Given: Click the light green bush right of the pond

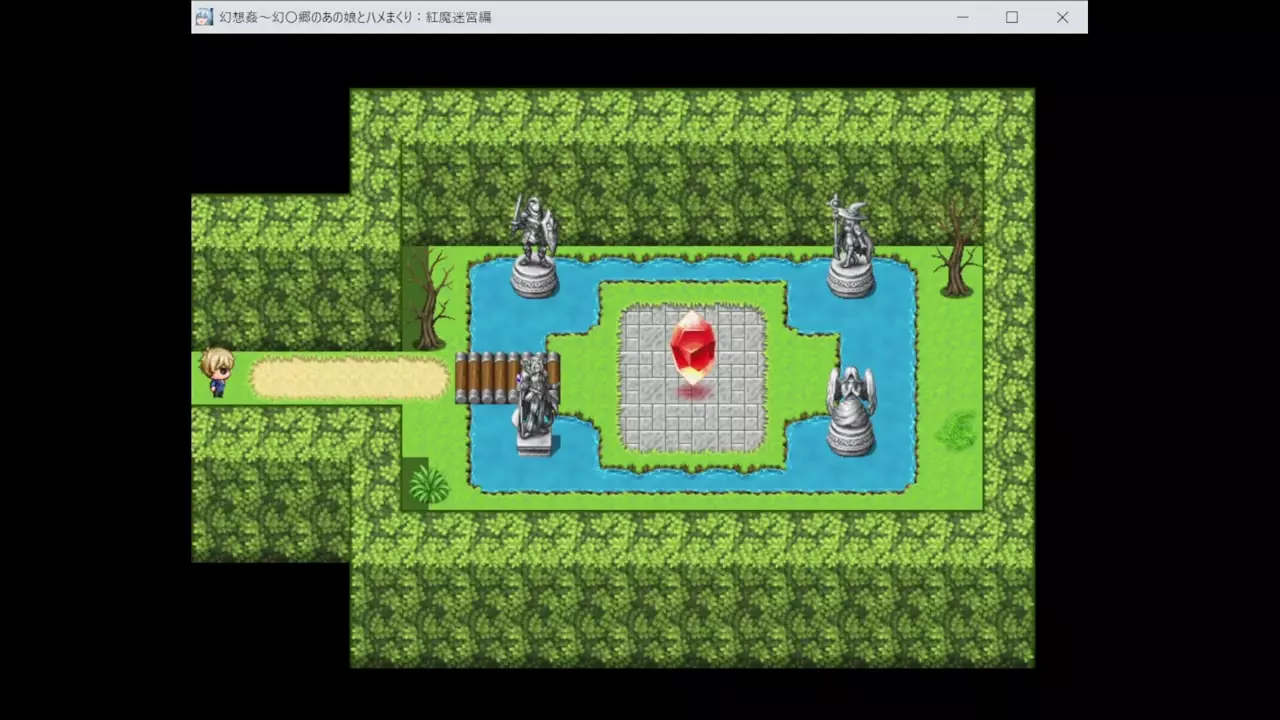Looking at the screenshot, I should [x=956, y=430].
